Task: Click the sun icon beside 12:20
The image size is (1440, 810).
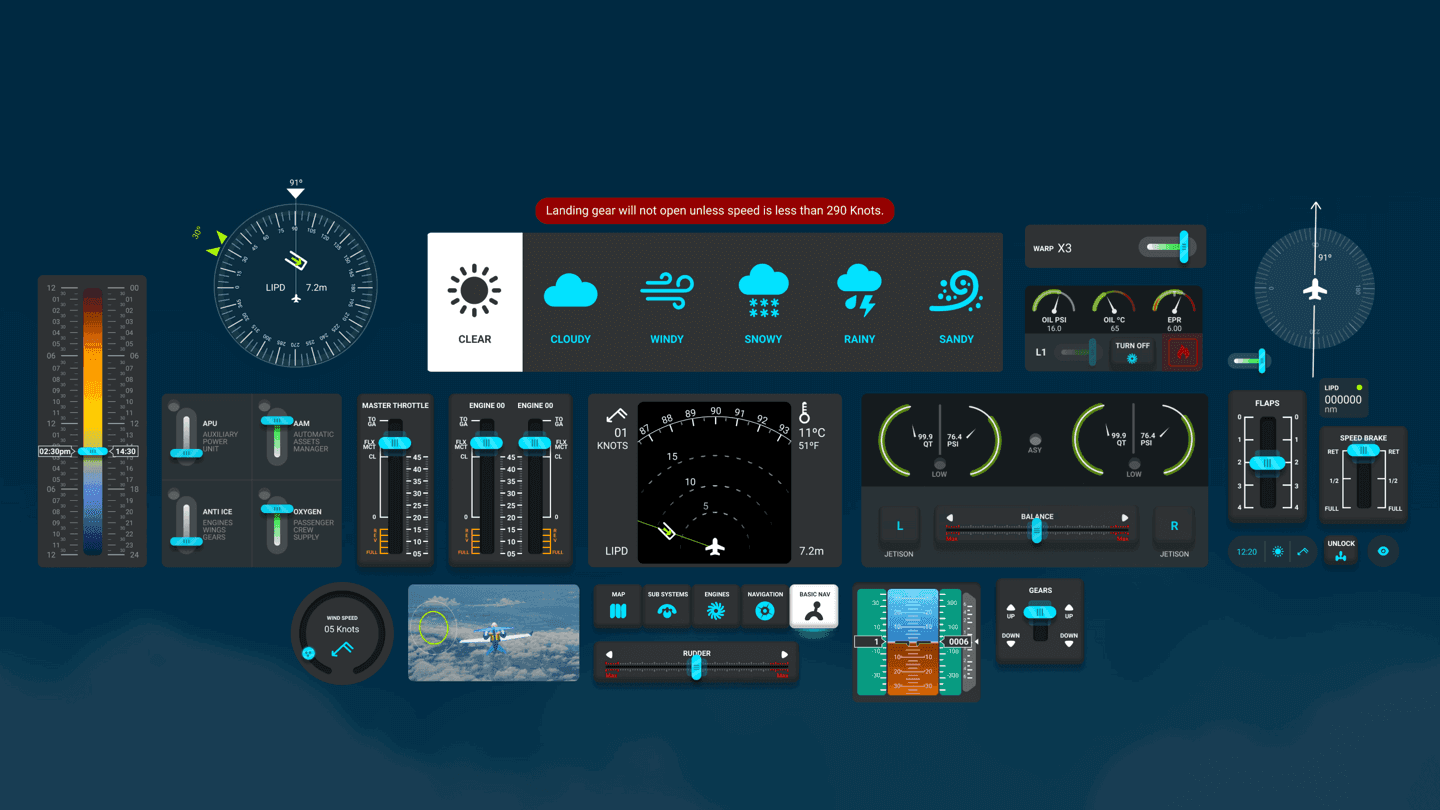Action: click(1278, 552)
